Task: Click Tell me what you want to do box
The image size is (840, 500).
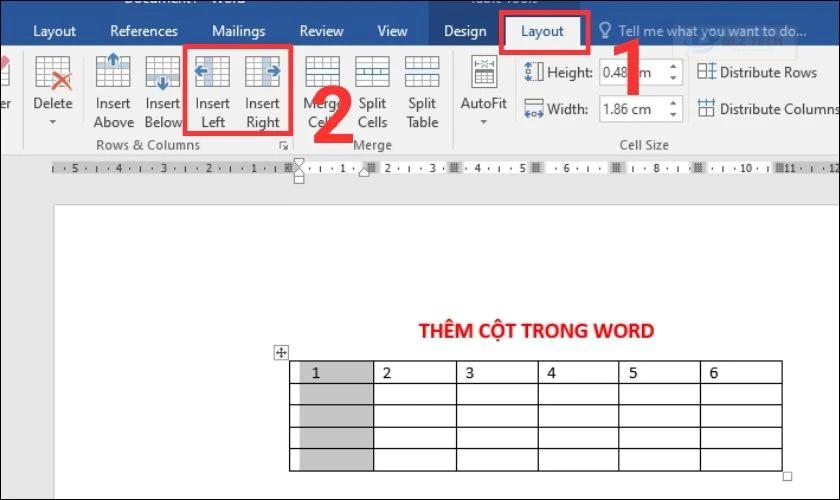Action: click(x=712, y=31)
